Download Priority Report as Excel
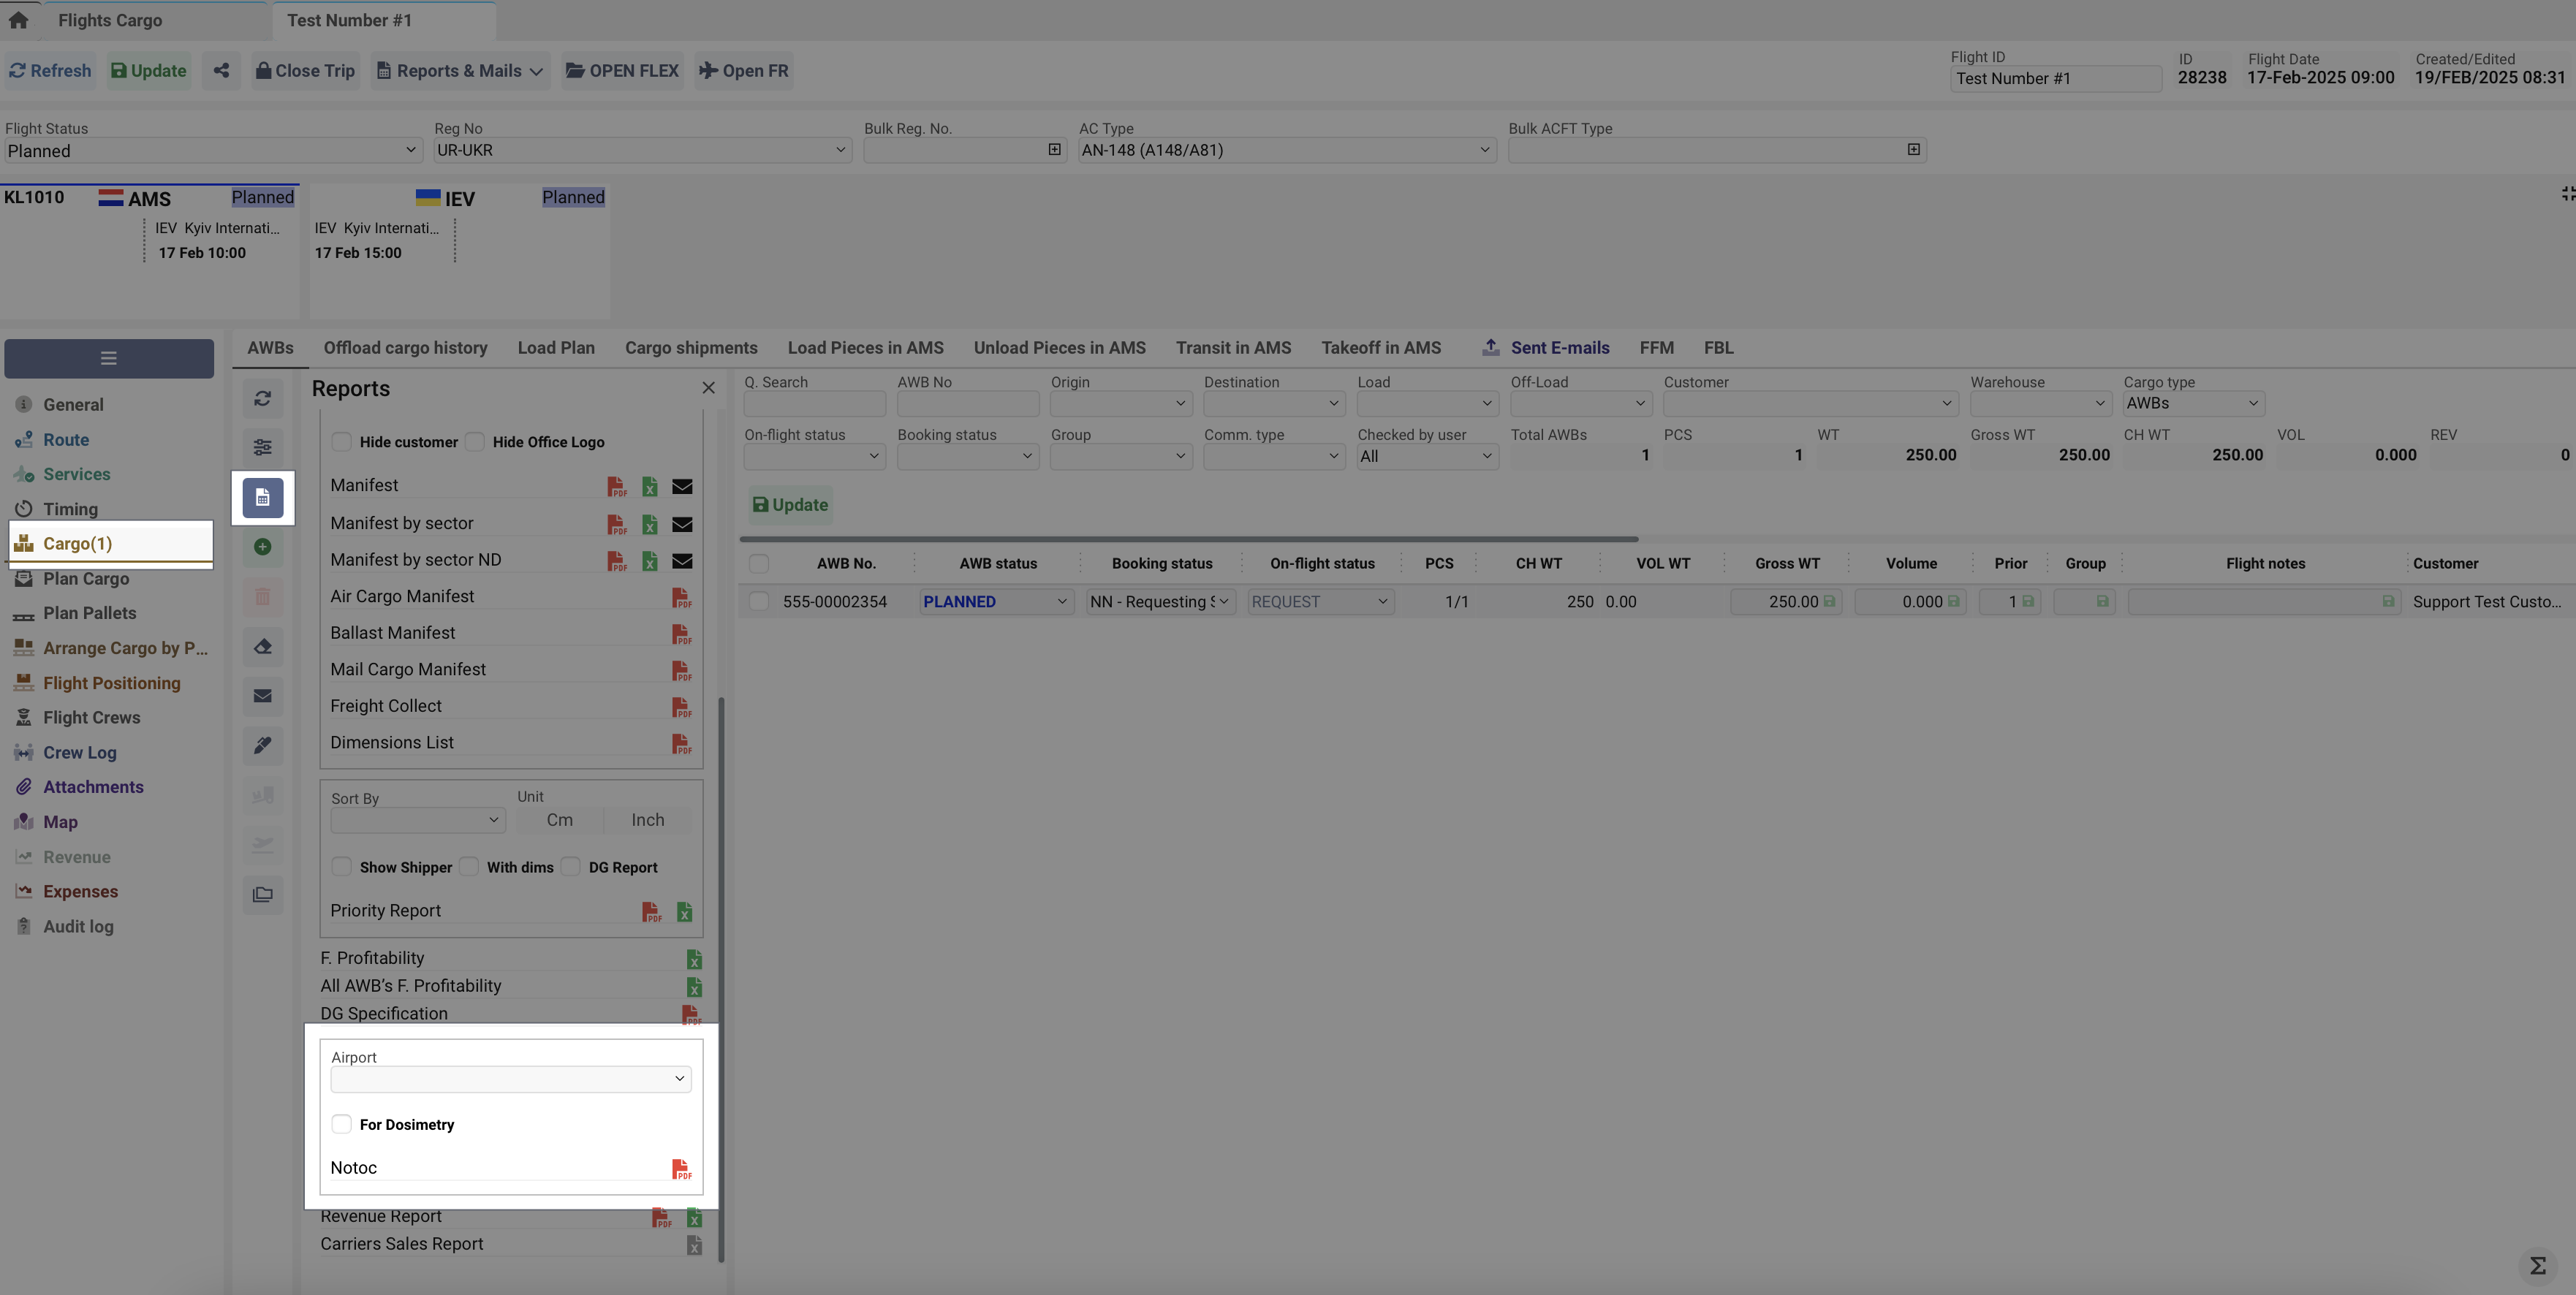The width and height of the screenshot is (2576, 1295). (685, 912)
